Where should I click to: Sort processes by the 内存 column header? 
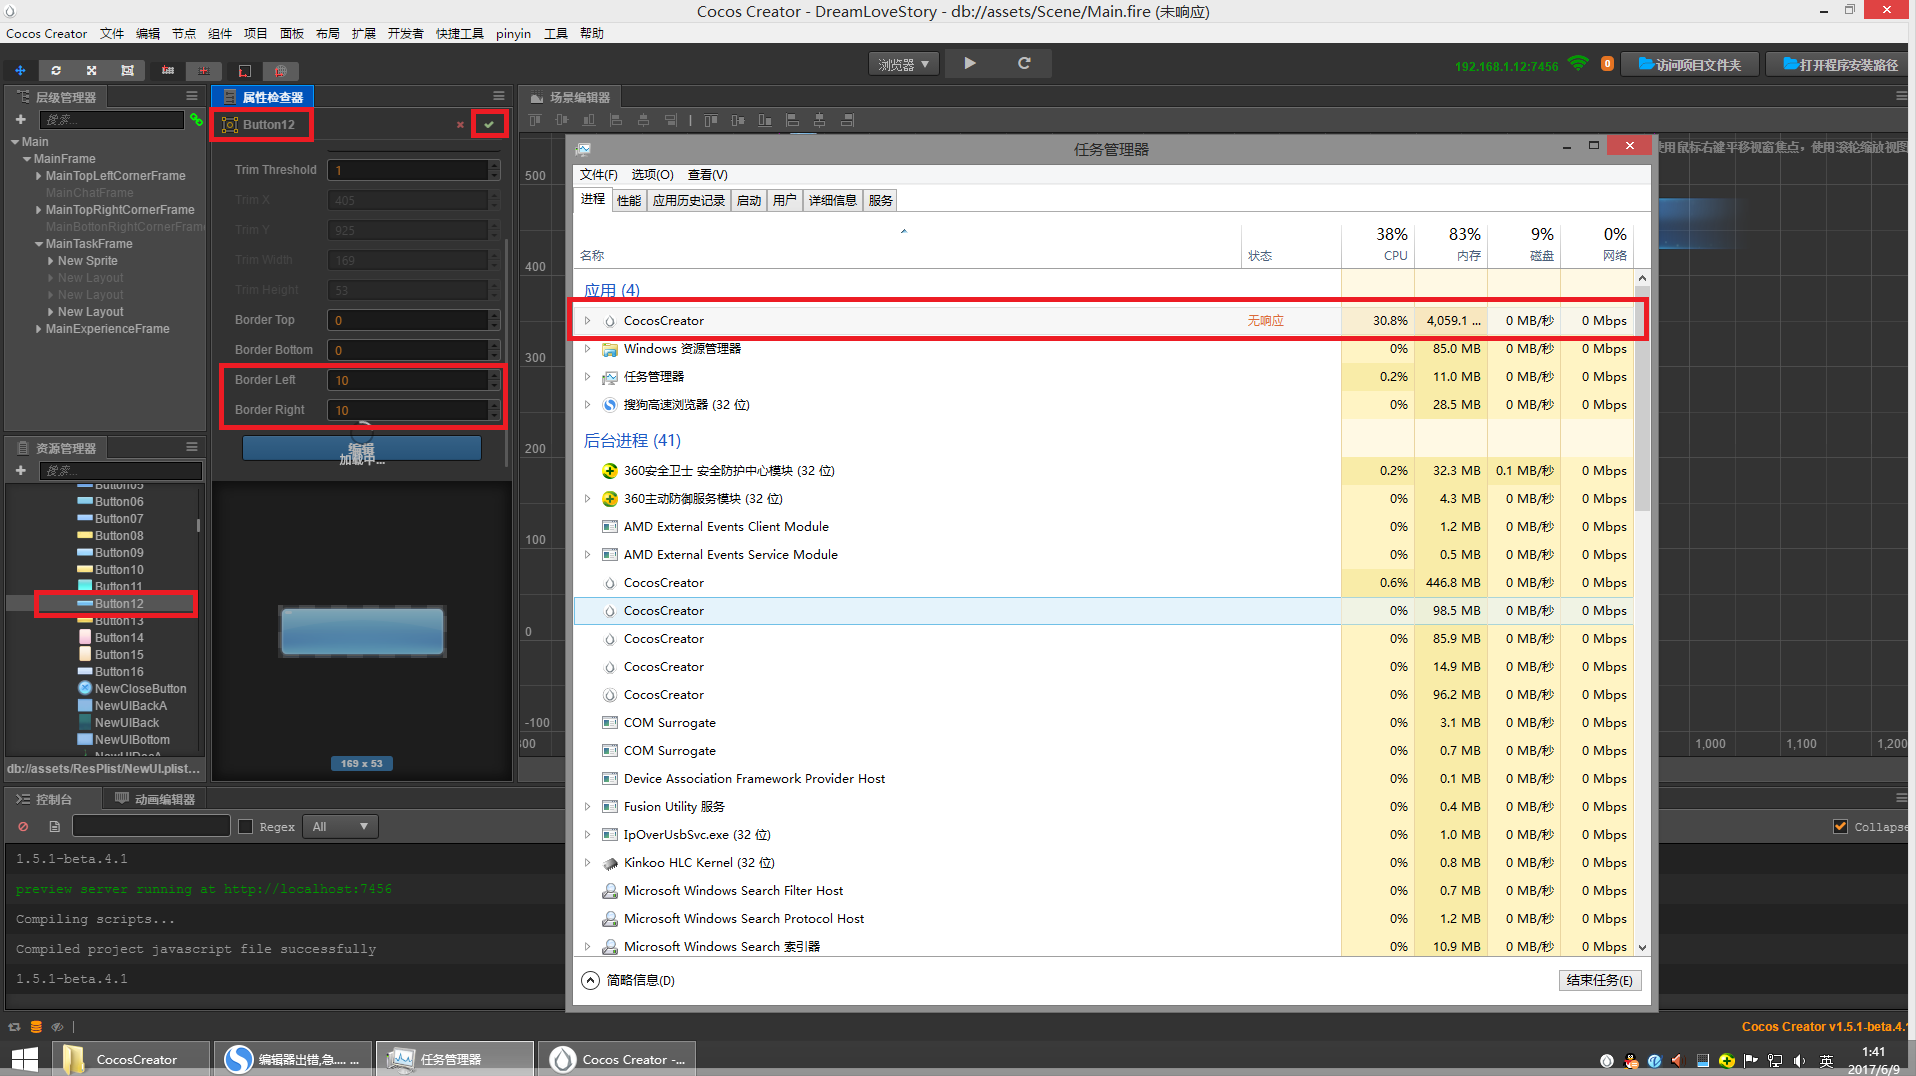coord(1451,244)
